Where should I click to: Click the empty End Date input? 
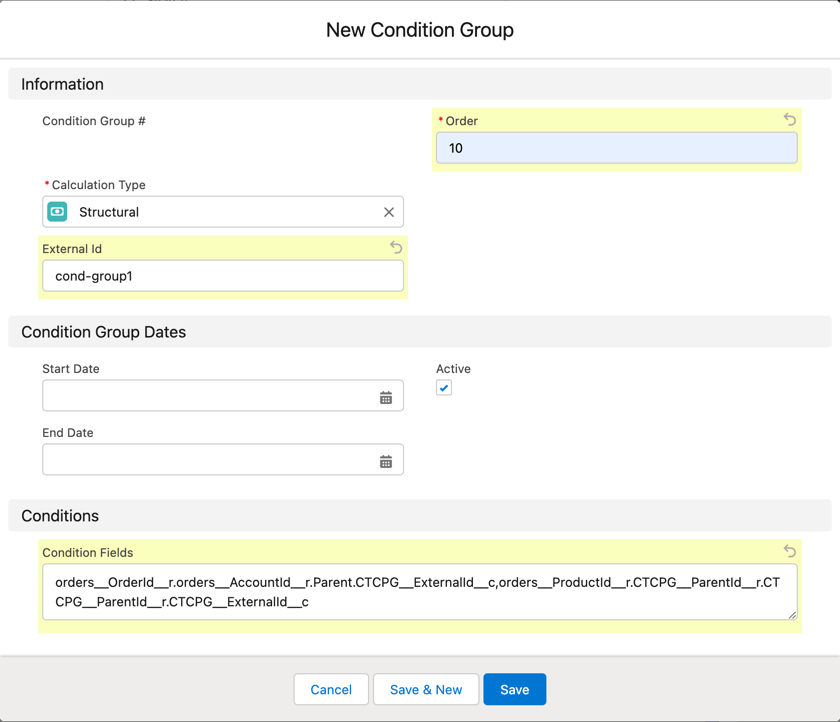(200, 460)
